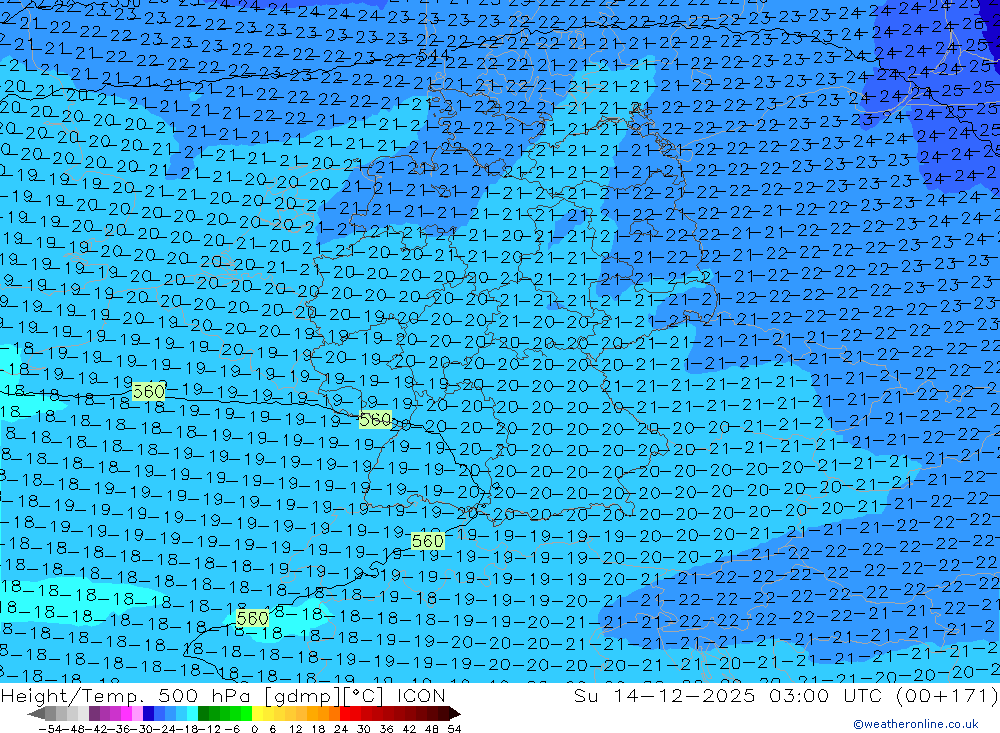Click the 12 legend value label
This screenshot has width=1000, height=733.
click(296, 729)
